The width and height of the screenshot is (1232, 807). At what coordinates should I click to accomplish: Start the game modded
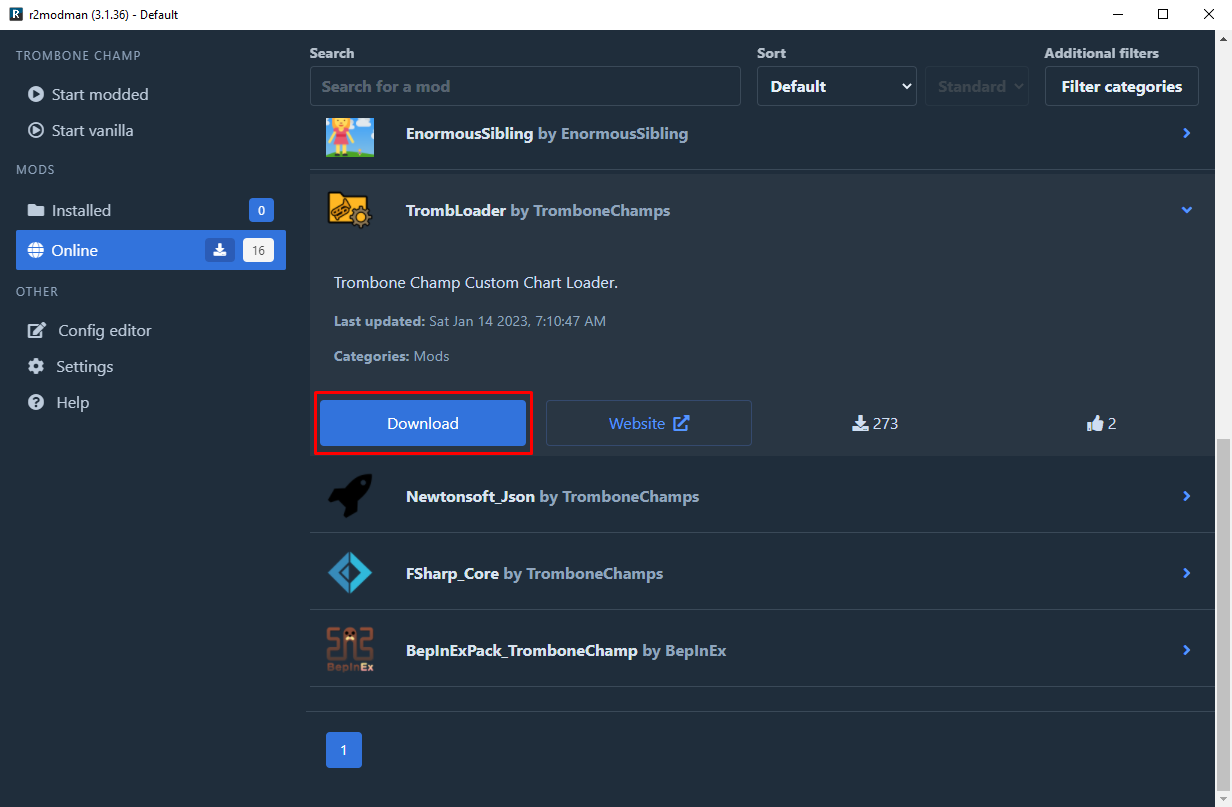[150, 94]
